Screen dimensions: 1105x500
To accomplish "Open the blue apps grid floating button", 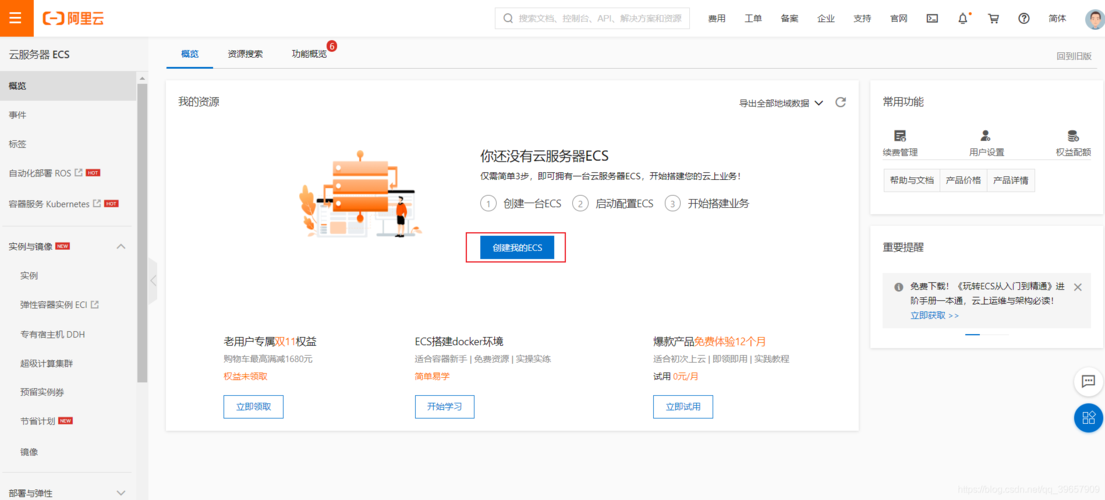I will click(1088, 418).
